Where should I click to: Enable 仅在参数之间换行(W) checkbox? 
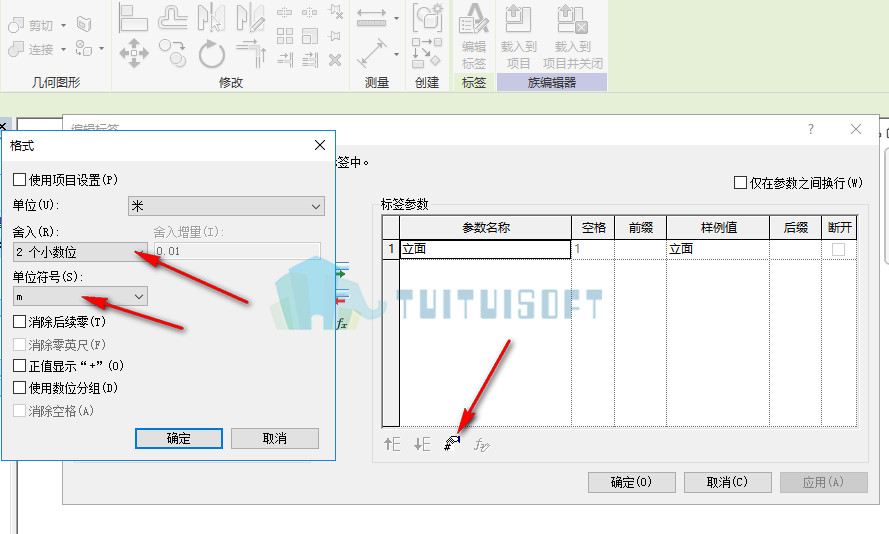click(740, 183)
